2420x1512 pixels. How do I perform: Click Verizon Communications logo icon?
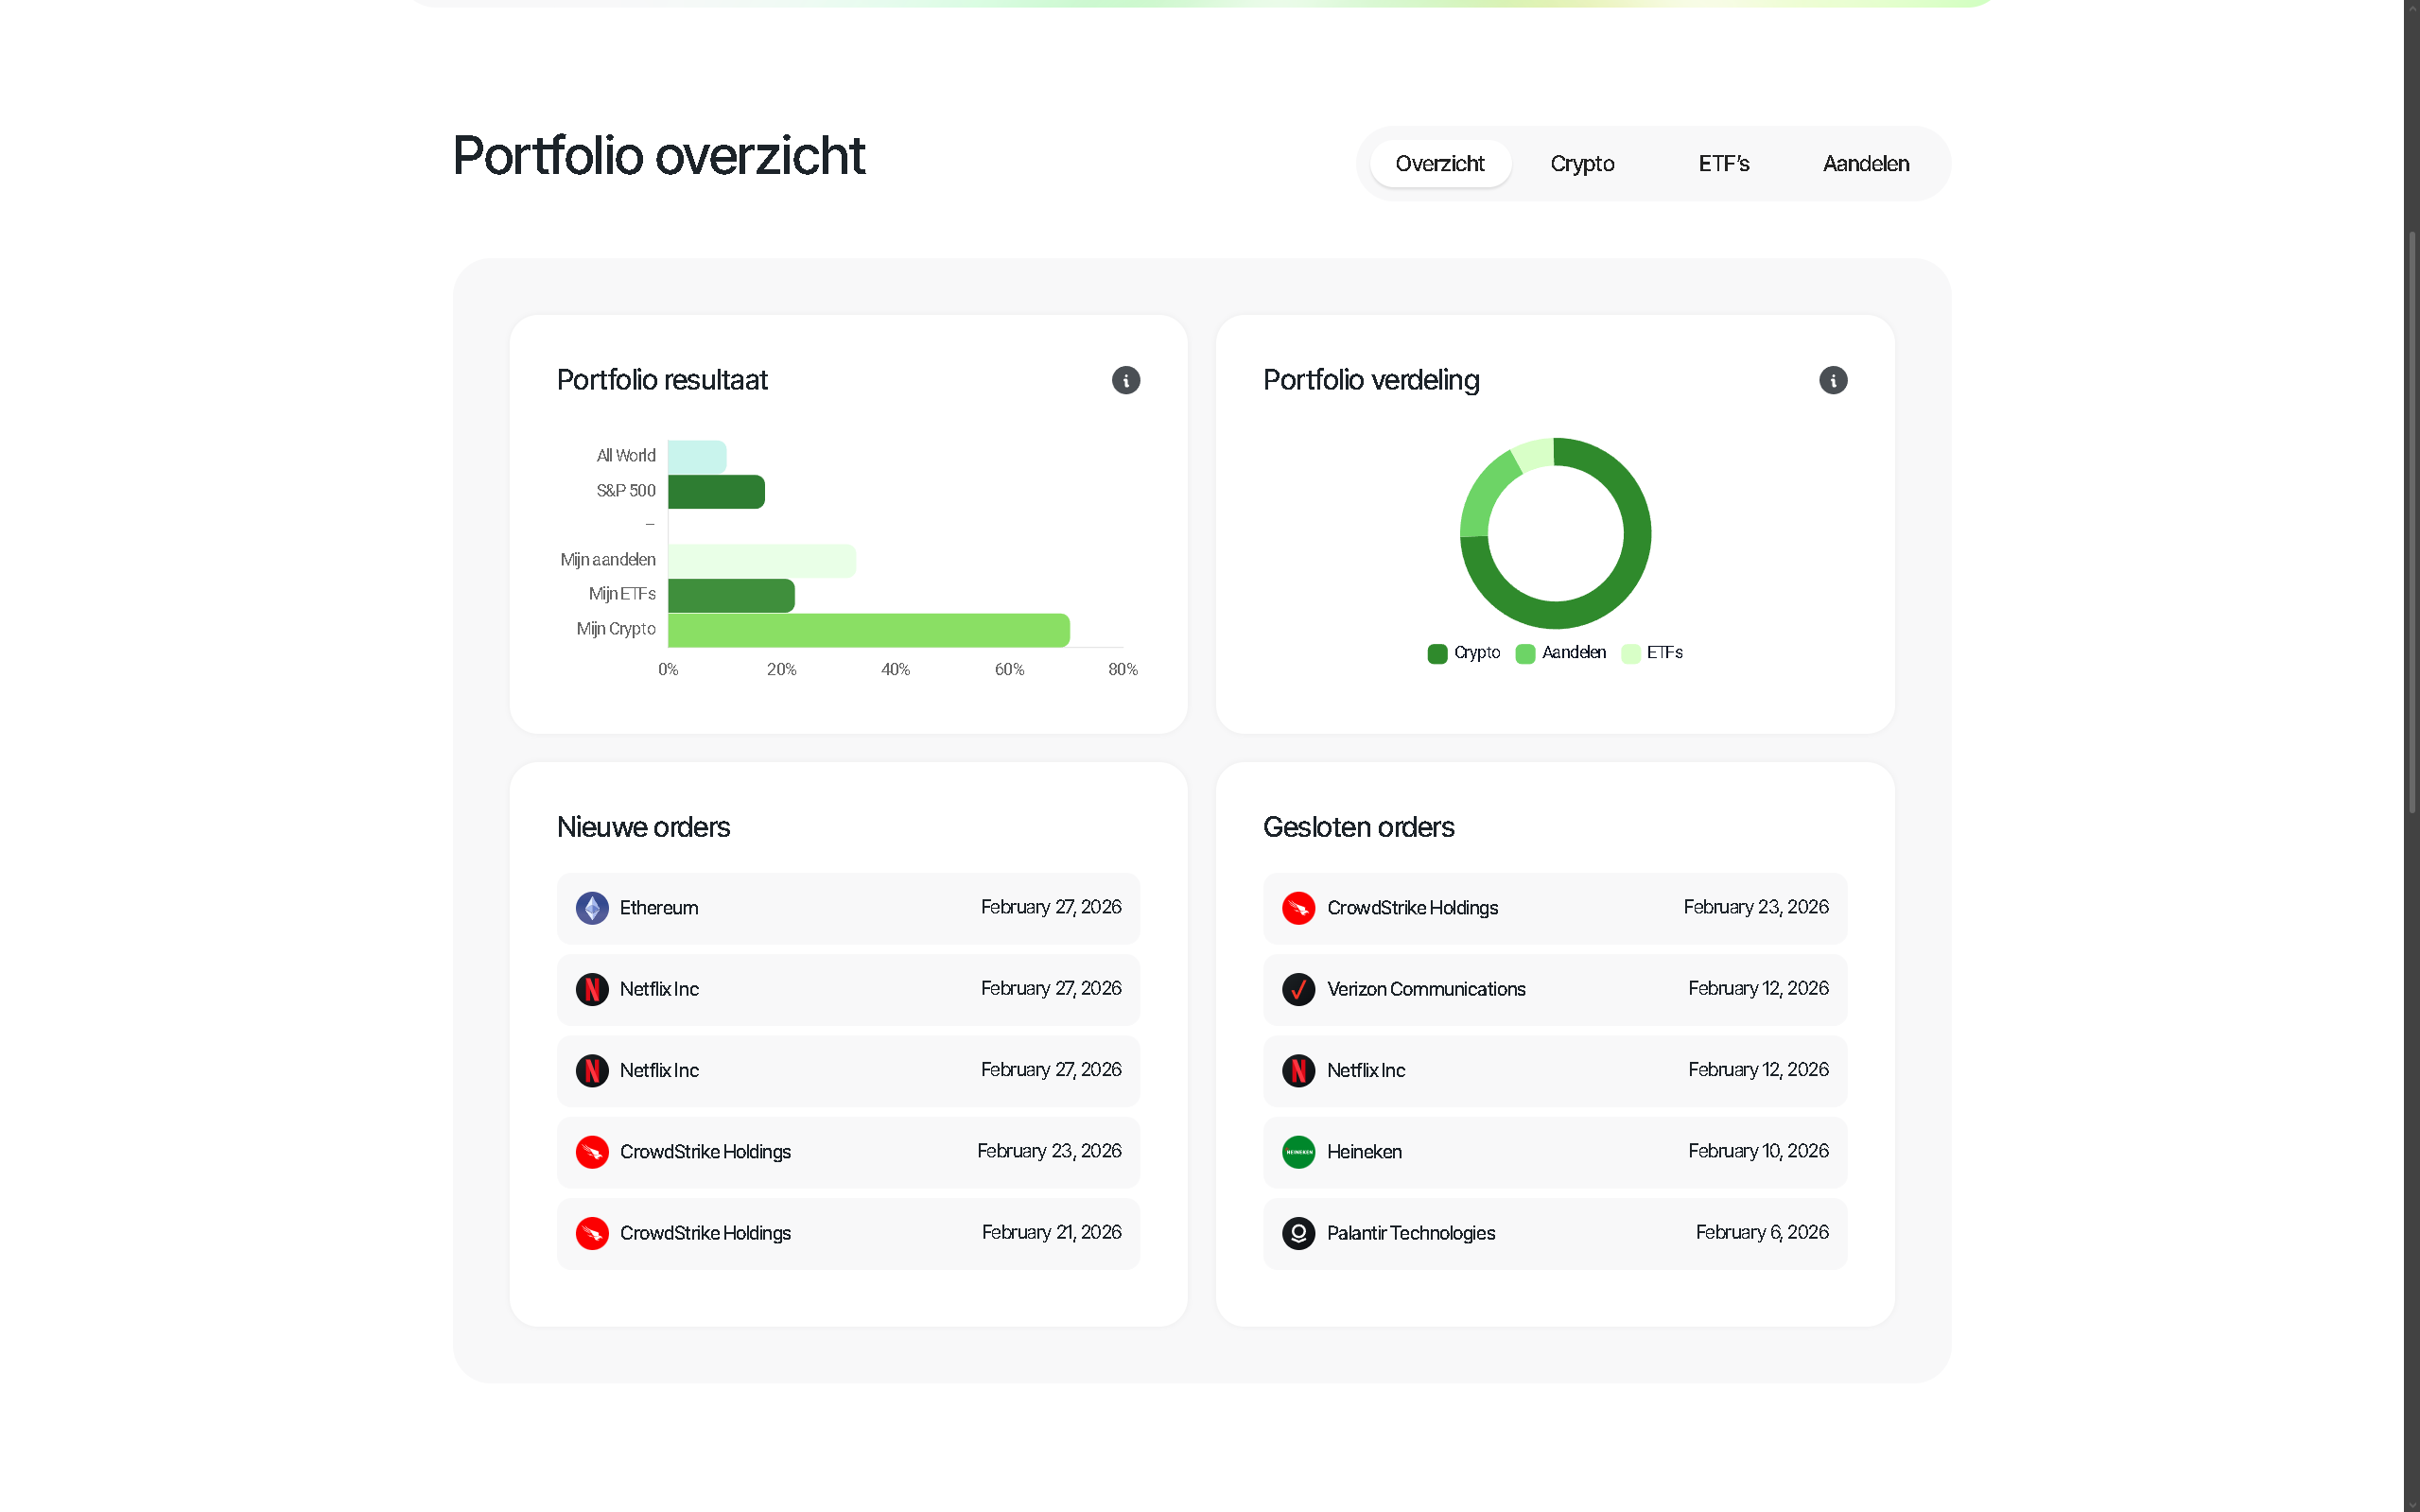point(1298,989)
